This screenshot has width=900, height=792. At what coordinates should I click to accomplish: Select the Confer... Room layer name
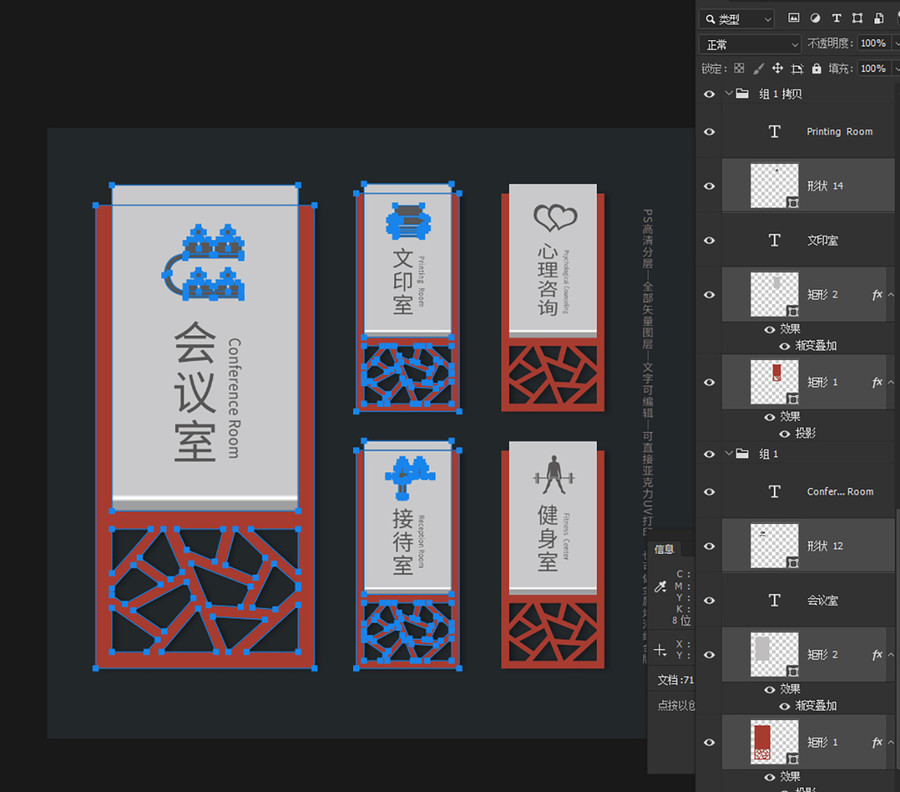840,492
